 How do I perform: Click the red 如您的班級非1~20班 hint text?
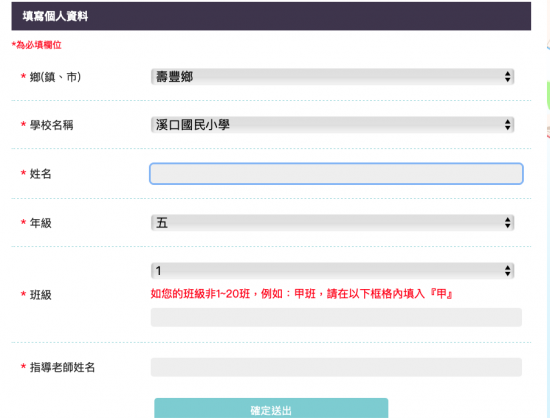point(302,294)
